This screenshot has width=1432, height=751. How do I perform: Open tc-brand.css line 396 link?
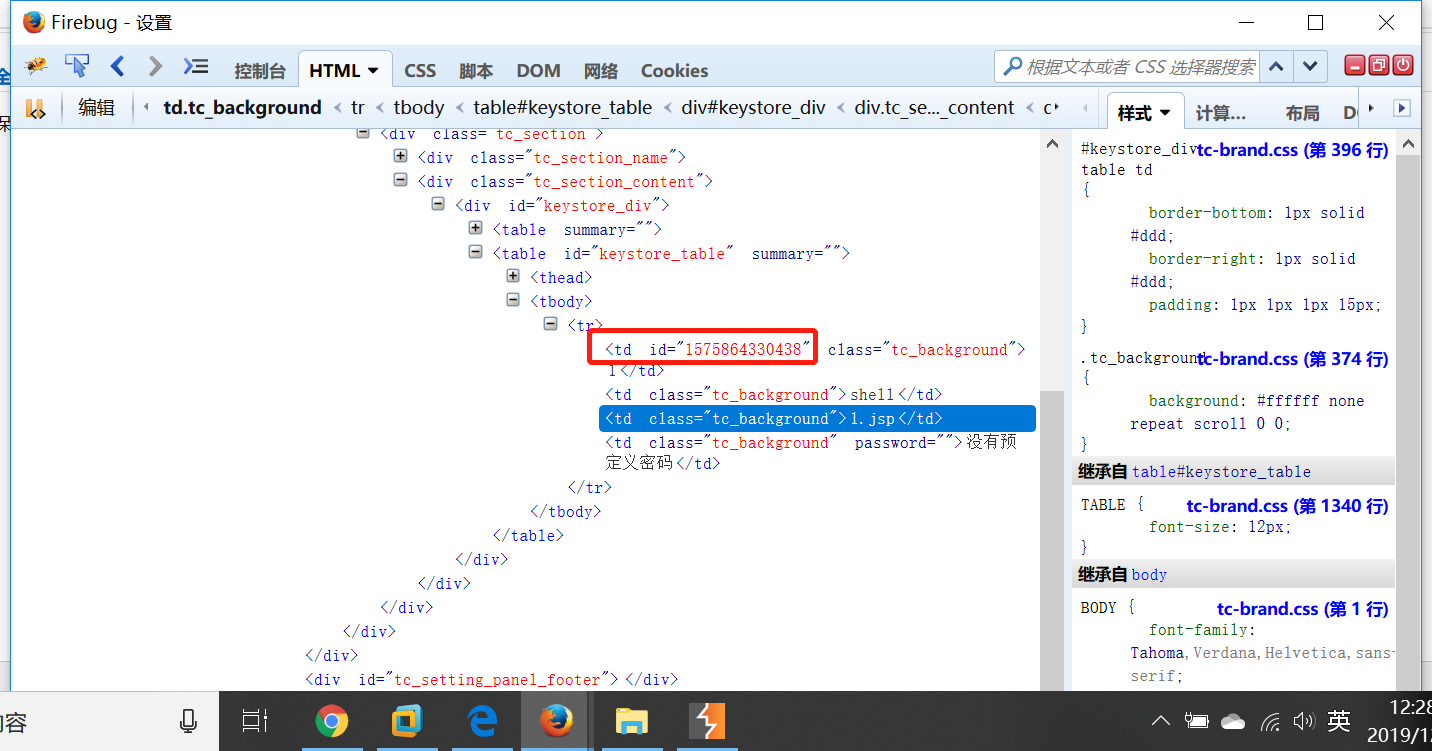[x=1292, y=150]
